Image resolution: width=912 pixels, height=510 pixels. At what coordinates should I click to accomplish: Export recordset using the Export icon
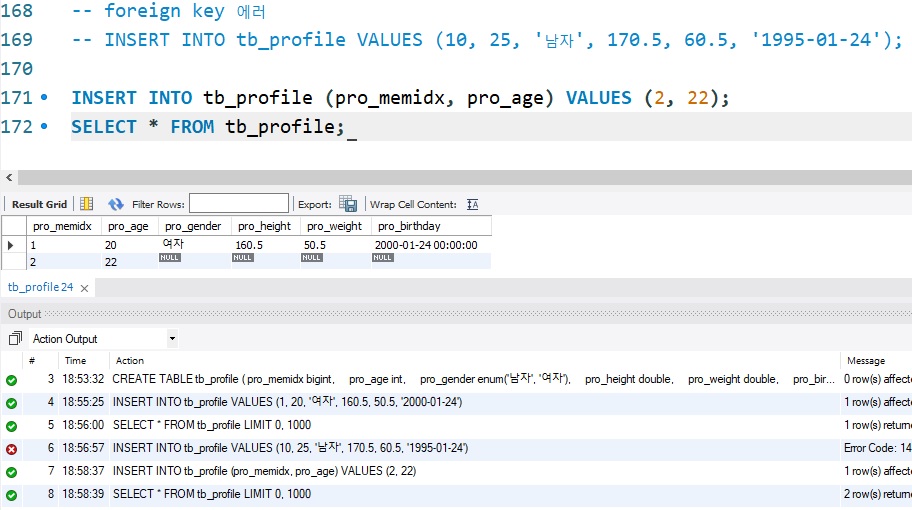coord(348,204)
